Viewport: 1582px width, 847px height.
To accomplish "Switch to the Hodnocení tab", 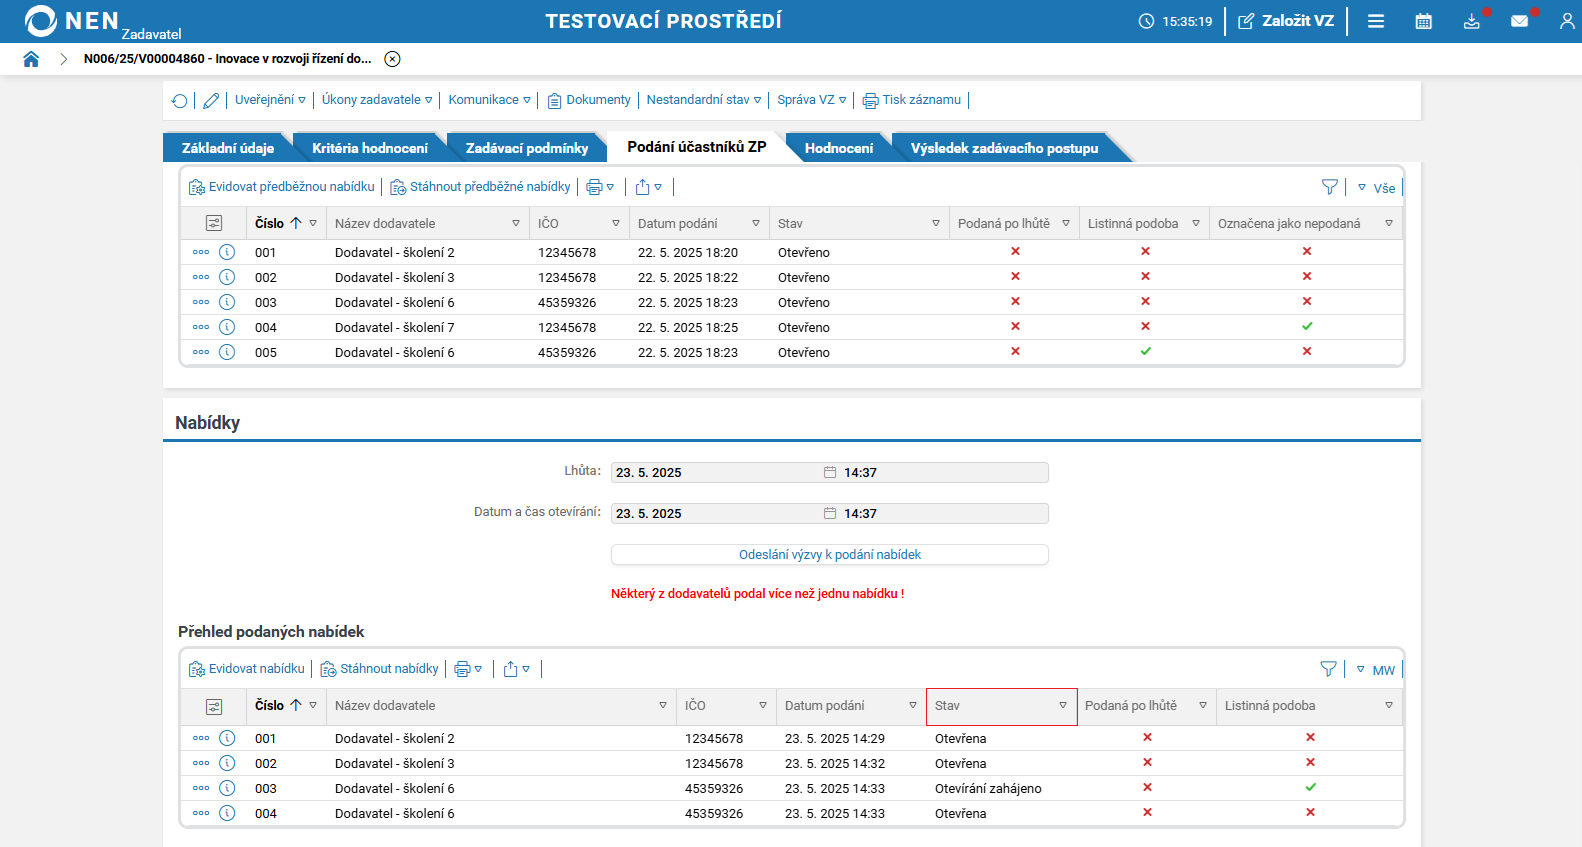I will [838, 148].
